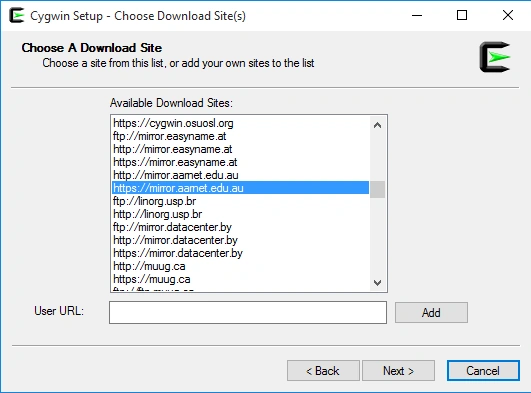Select http://mirror.datacenter.by mirror
The image size is (531, 393).
(240, 240)
